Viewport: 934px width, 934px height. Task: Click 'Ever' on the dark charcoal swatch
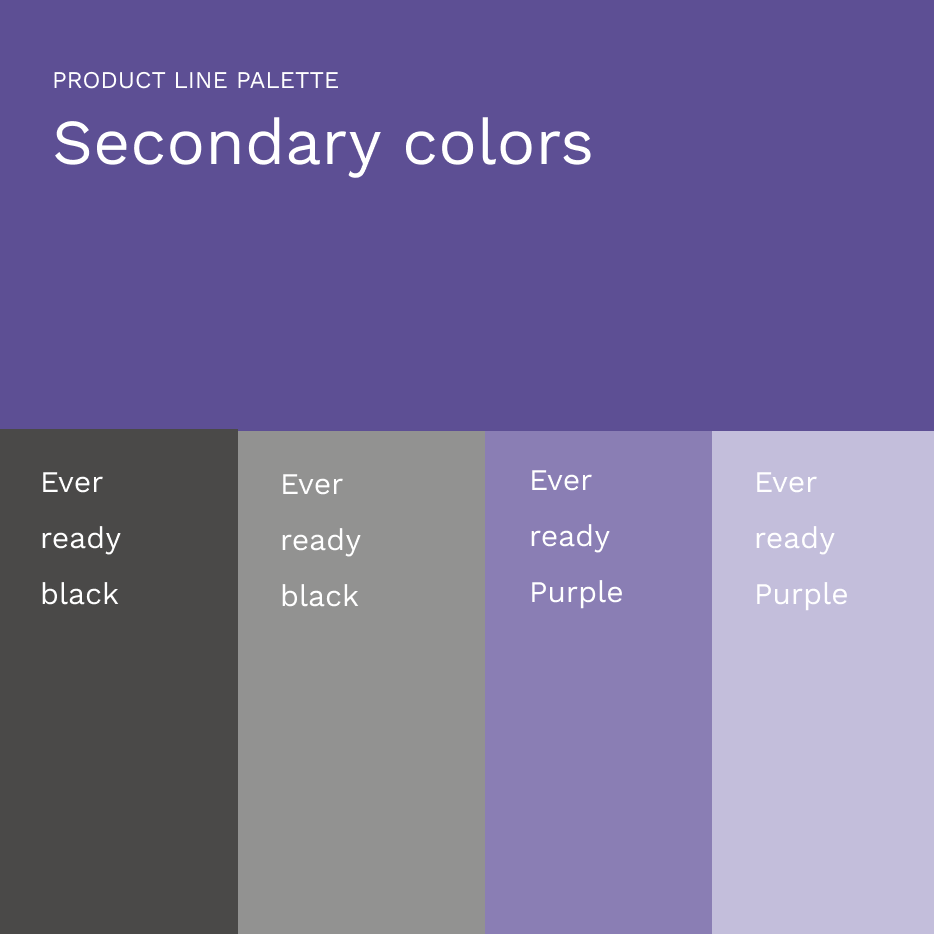pos(72,483)
